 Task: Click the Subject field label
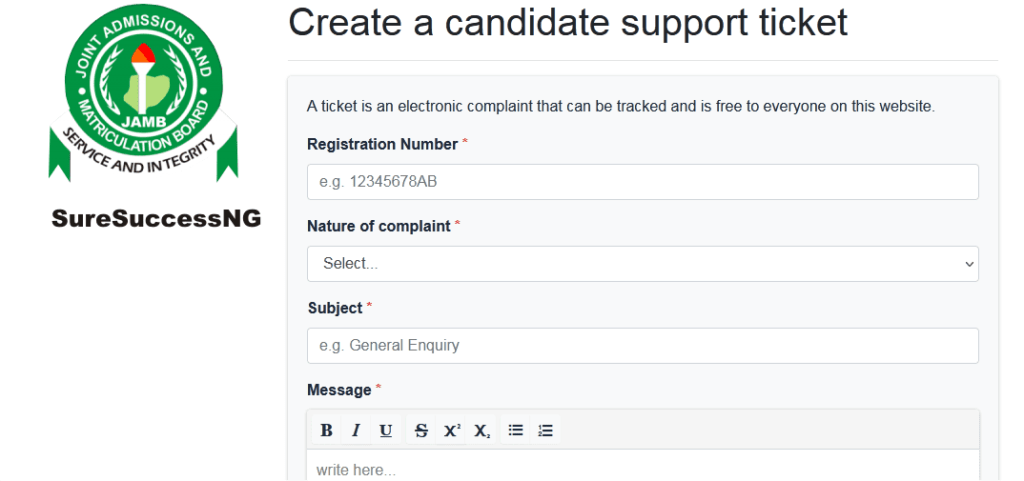(x=334, y=308)
